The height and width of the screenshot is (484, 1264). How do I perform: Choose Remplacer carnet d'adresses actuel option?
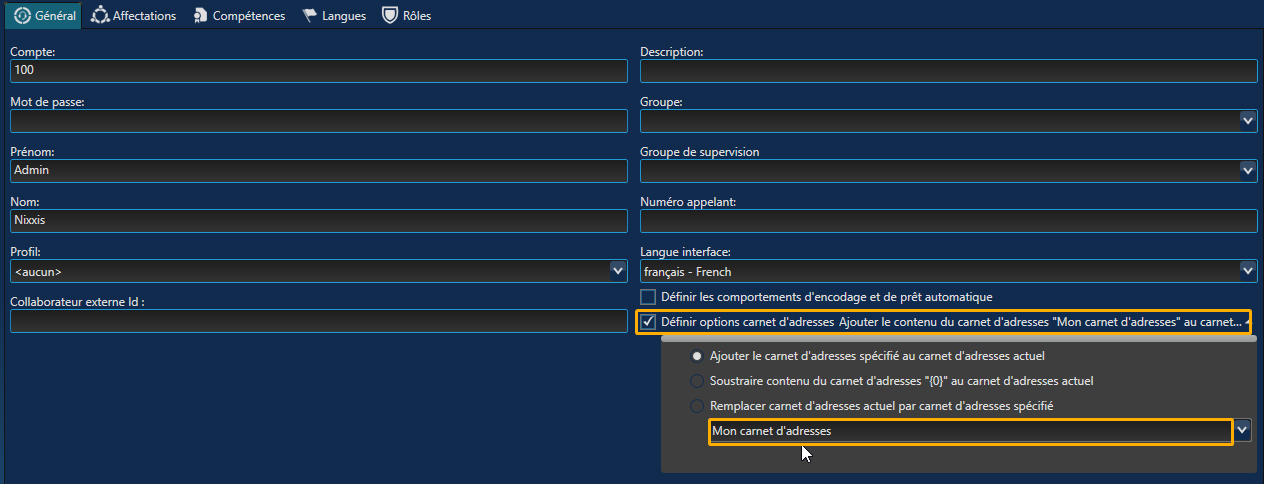pos(697,406)
